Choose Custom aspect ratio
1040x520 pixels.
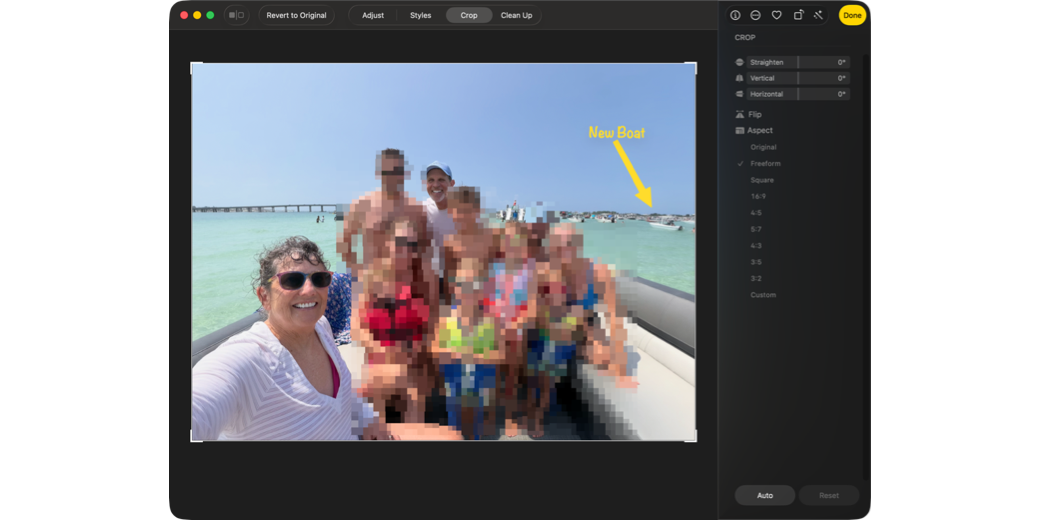point(763,295)
